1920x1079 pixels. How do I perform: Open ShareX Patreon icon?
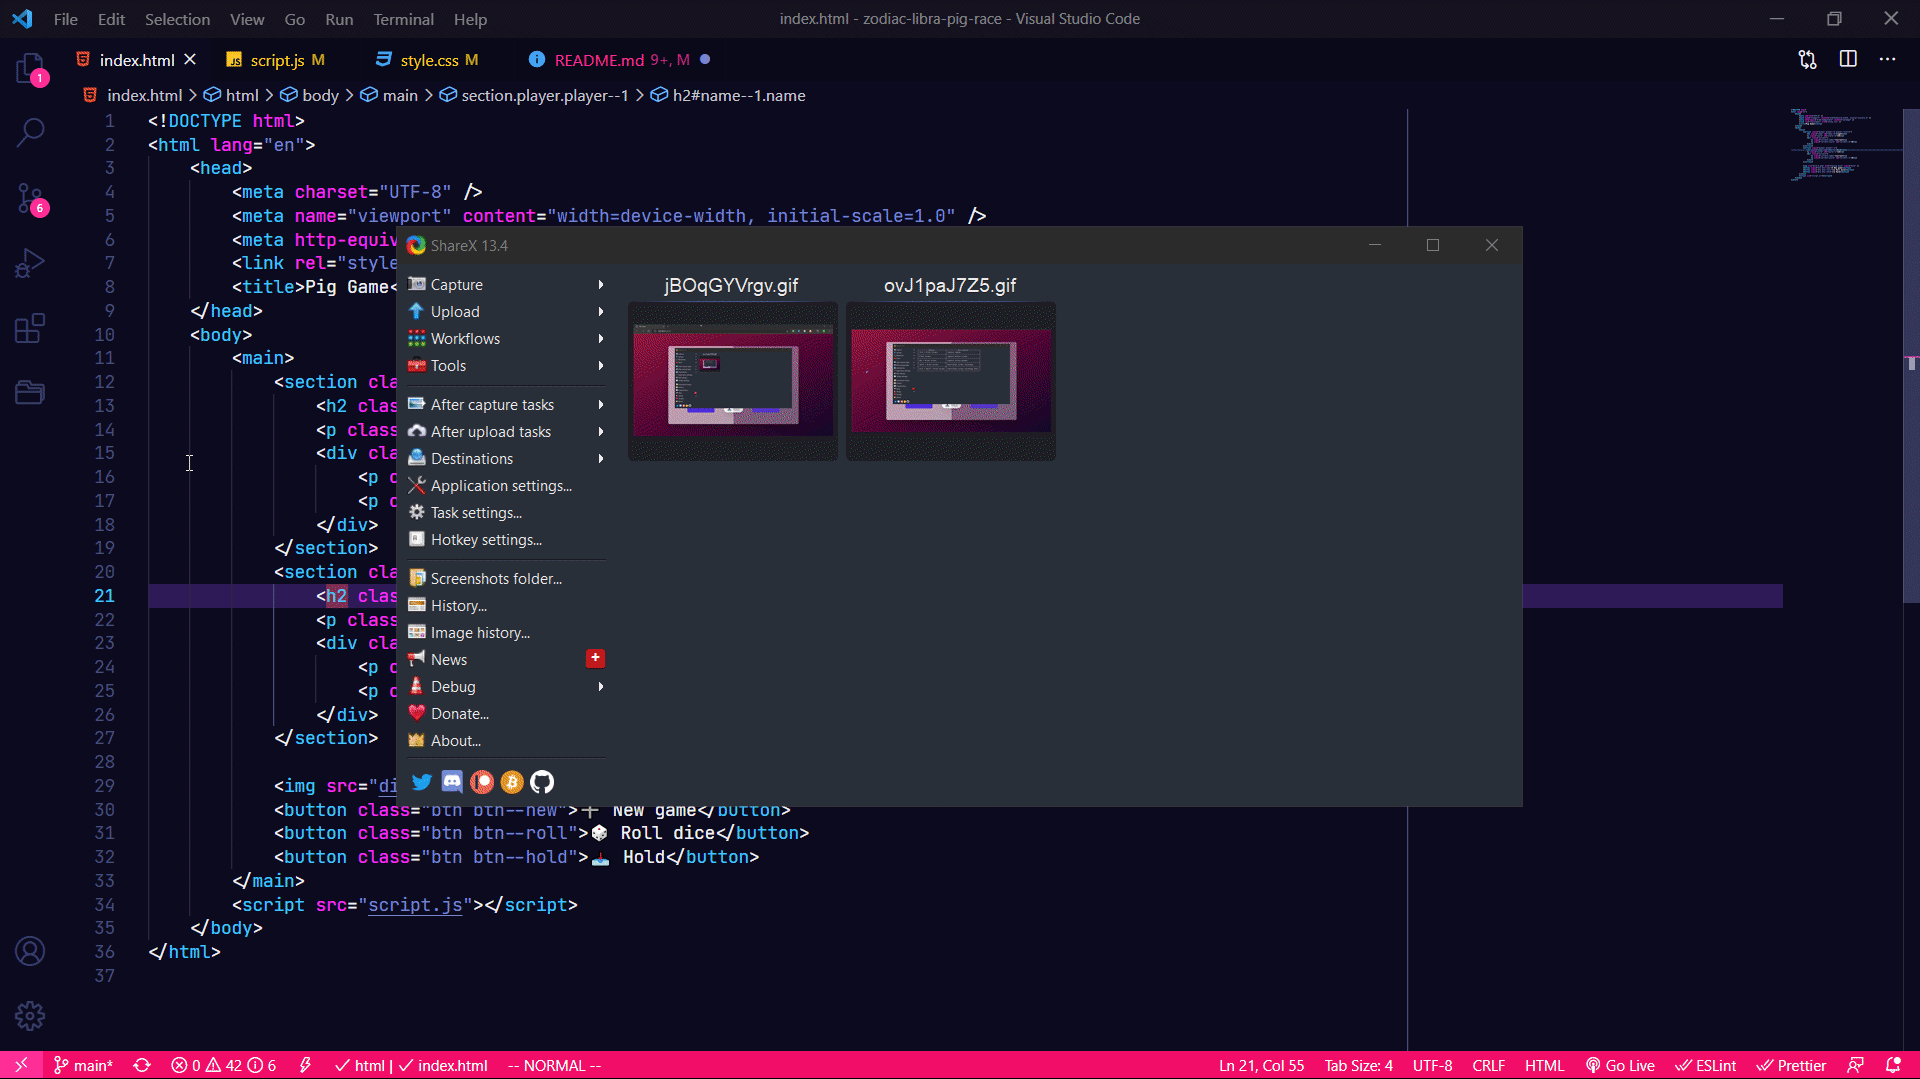point(482,782)
